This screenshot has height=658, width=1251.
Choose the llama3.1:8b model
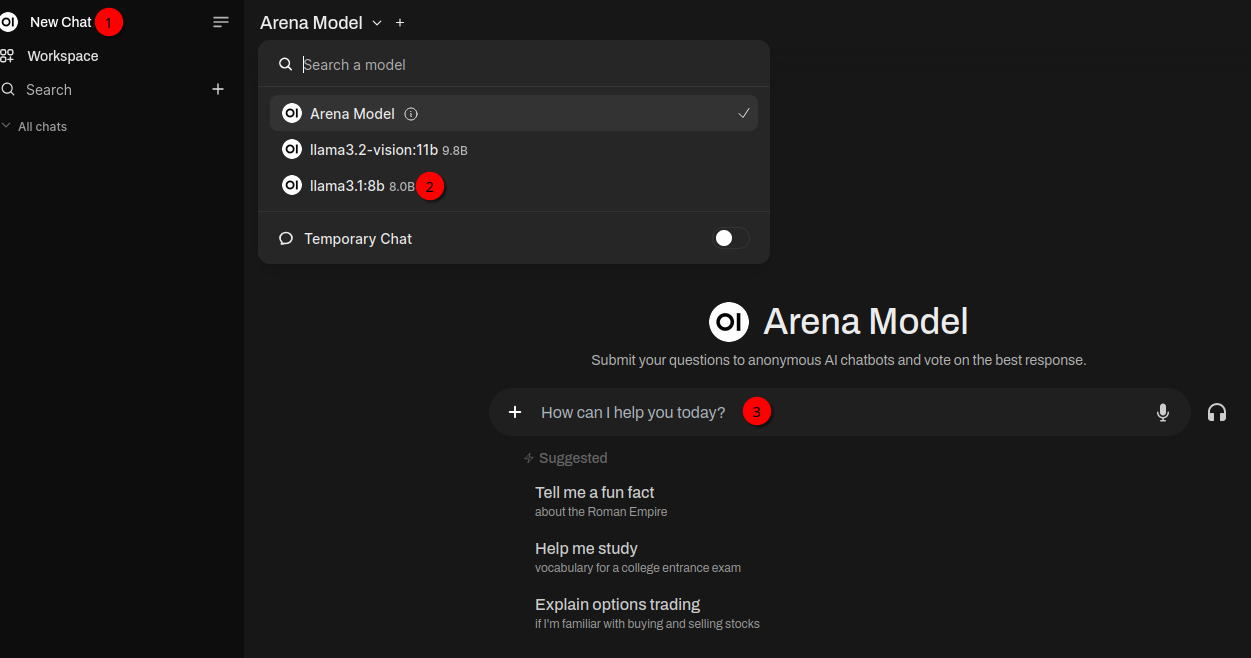coord(514,186)
